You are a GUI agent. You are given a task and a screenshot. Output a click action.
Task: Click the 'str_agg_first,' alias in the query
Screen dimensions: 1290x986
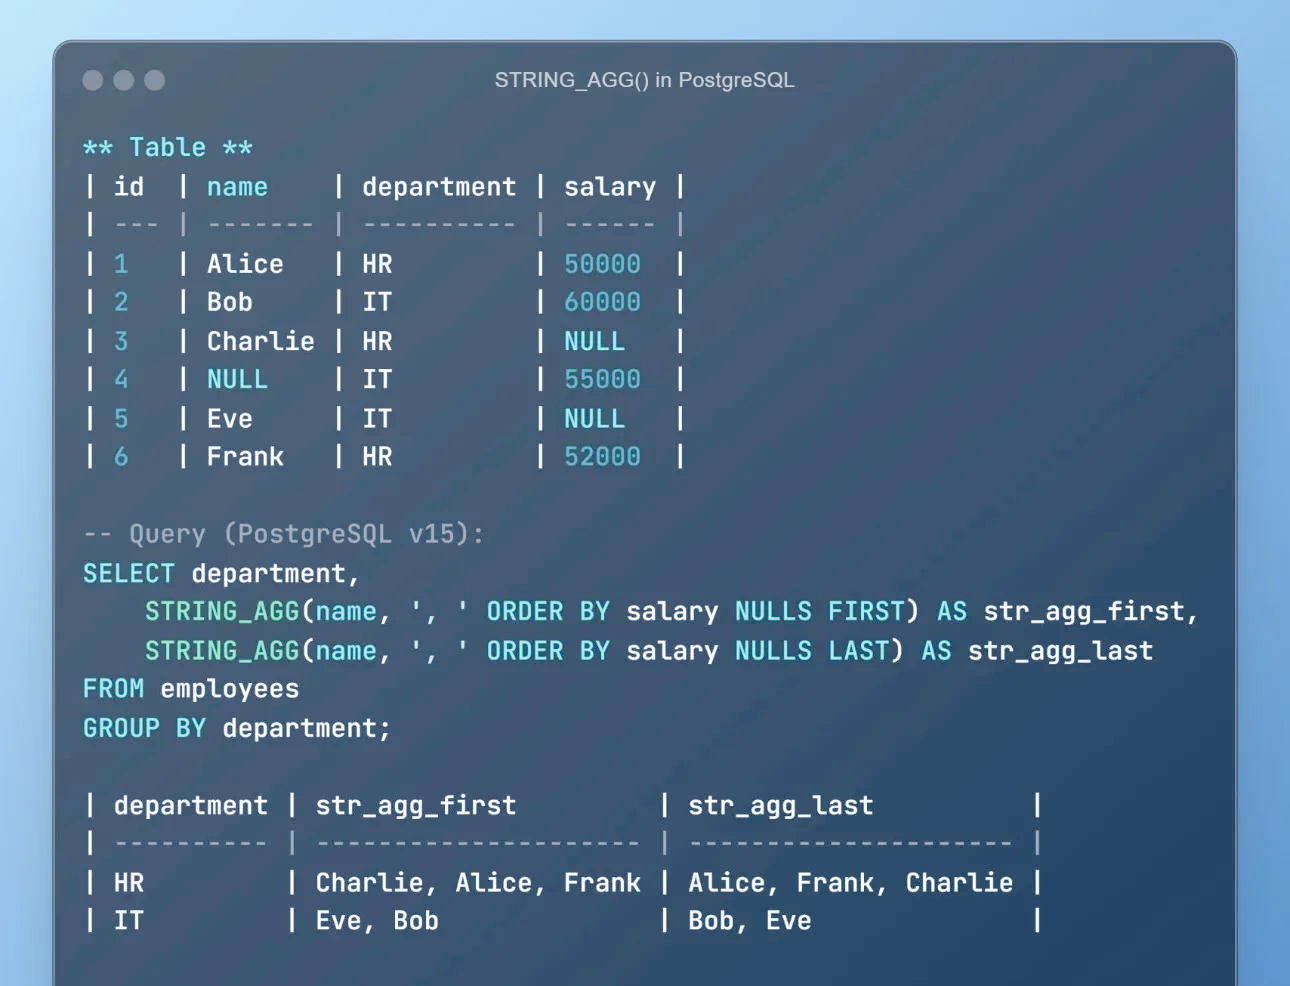1091,611
